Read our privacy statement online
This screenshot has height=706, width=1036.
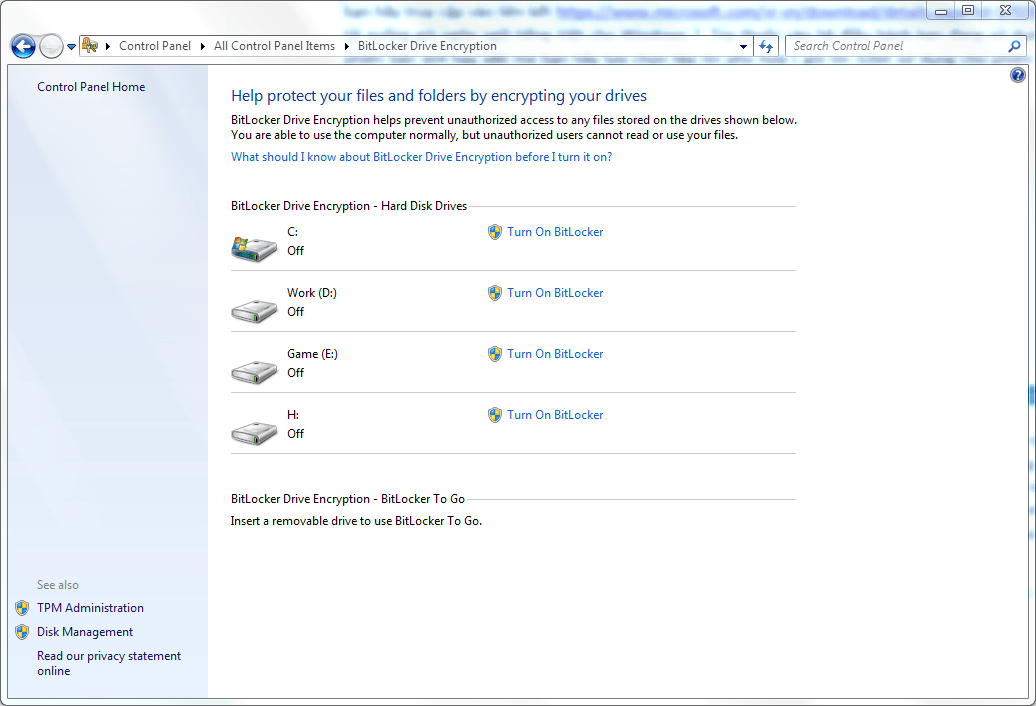coord(109,663)
